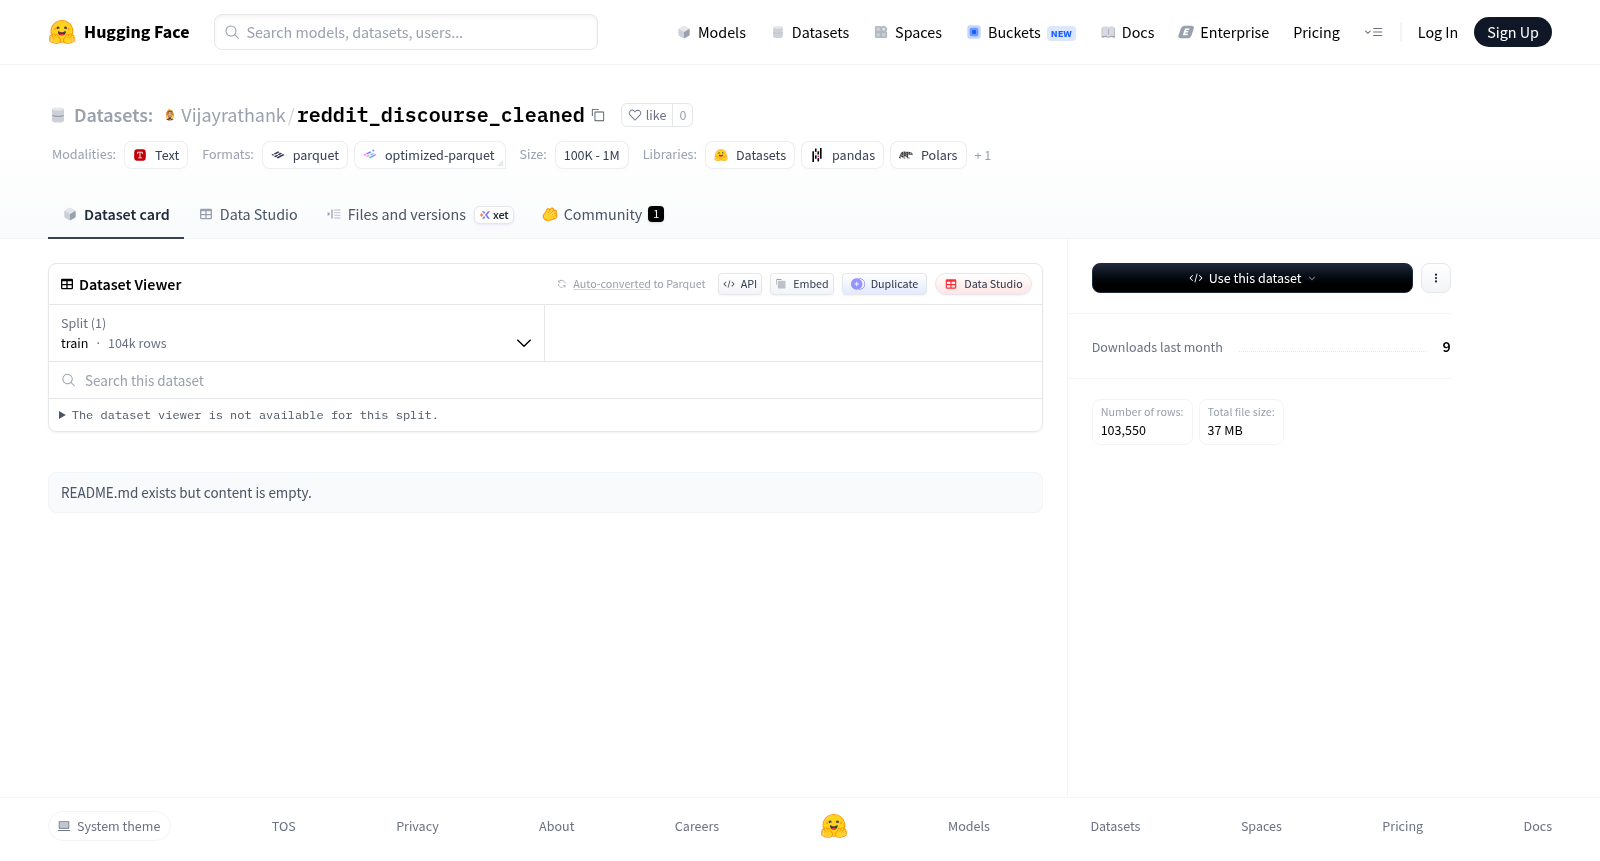Open Buckets in top navigation
Image resolution: width=1600 pixels, height=861 pixels.
click(x=1020, y=32)
